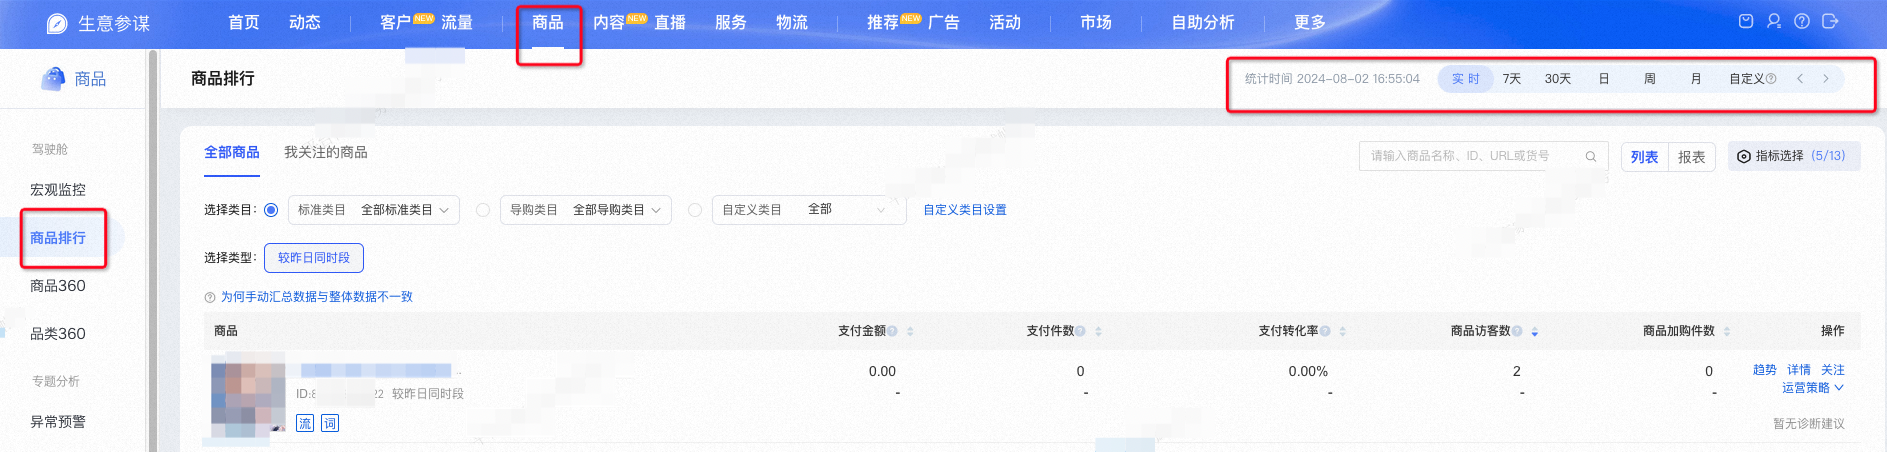
Task: Open 异常预警 in the sidebar
Action: coord(58,422)
